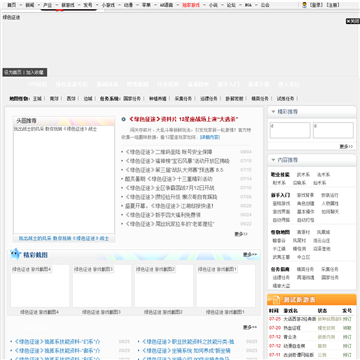
Task: Open 角色创建 under 新手入门
Action: [305, 203]
